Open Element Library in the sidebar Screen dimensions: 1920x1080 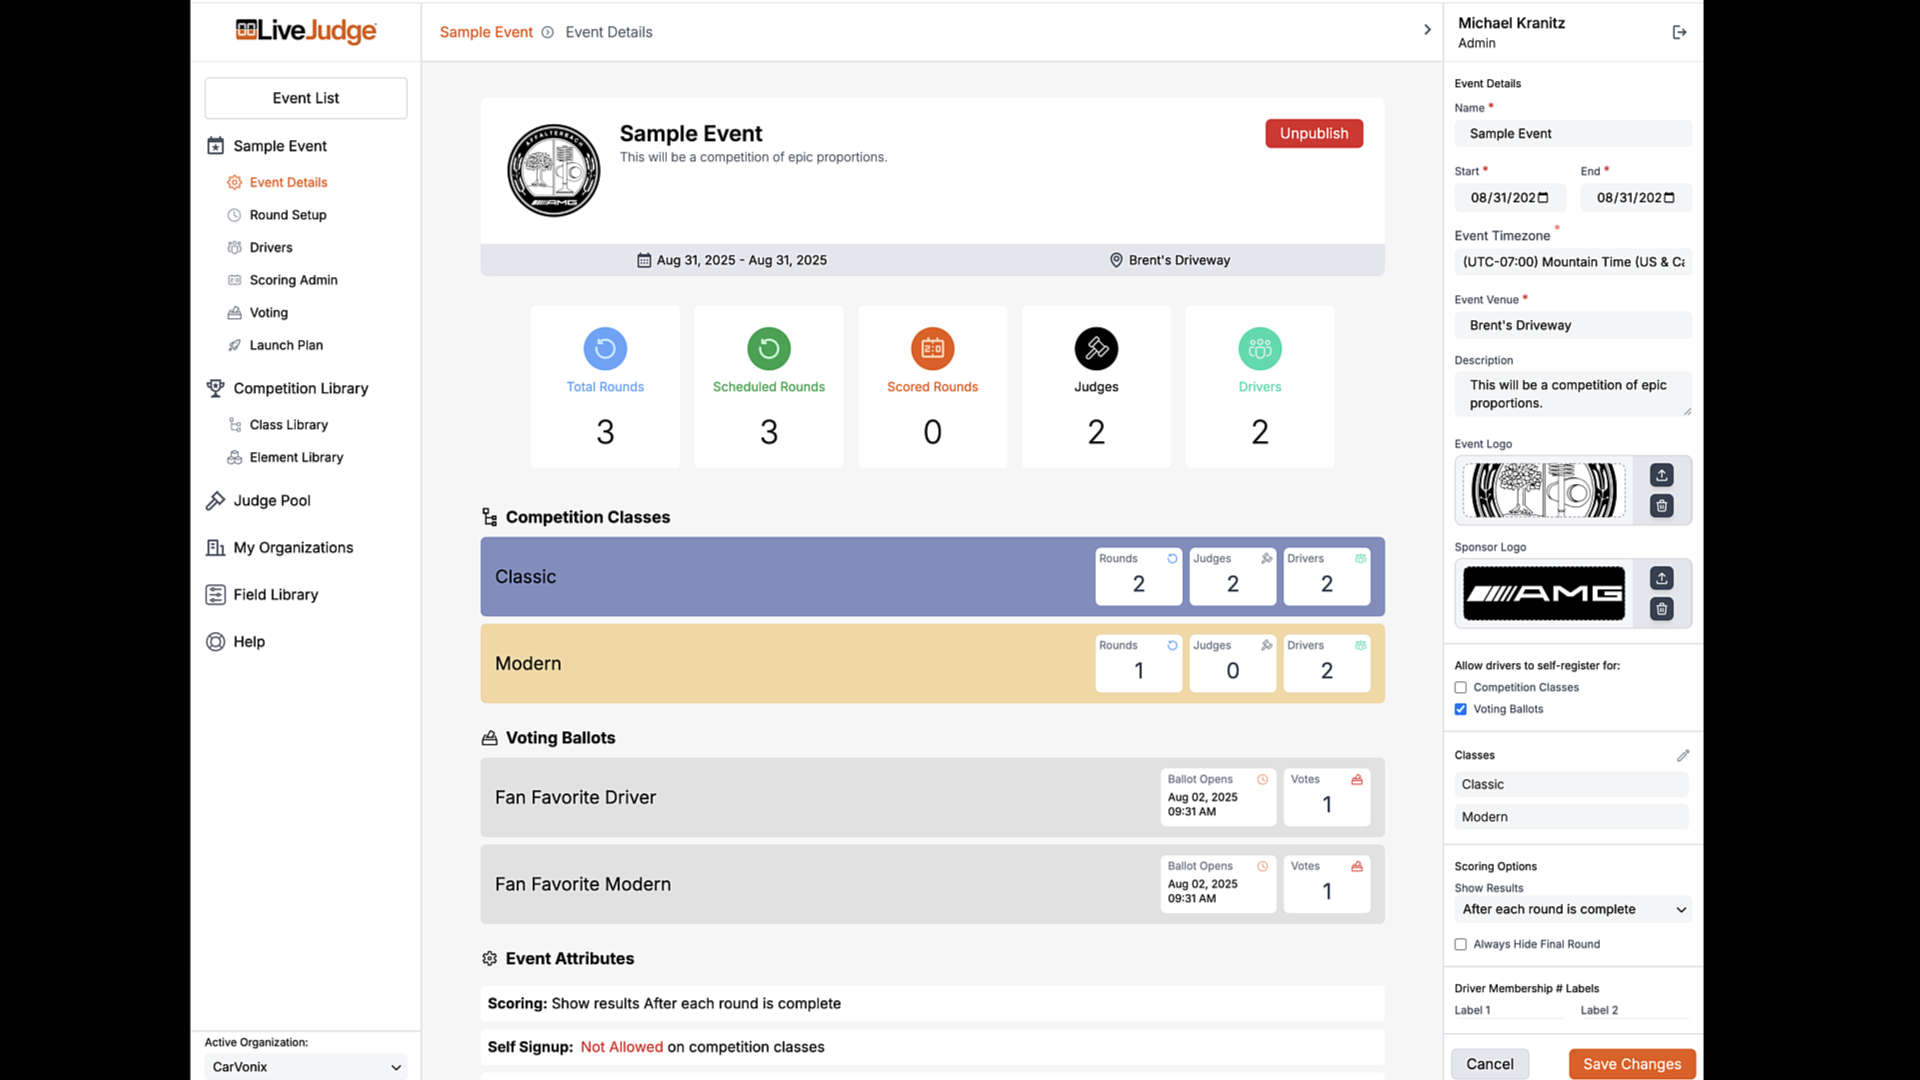pyautogui.click(x=296, y=457)
